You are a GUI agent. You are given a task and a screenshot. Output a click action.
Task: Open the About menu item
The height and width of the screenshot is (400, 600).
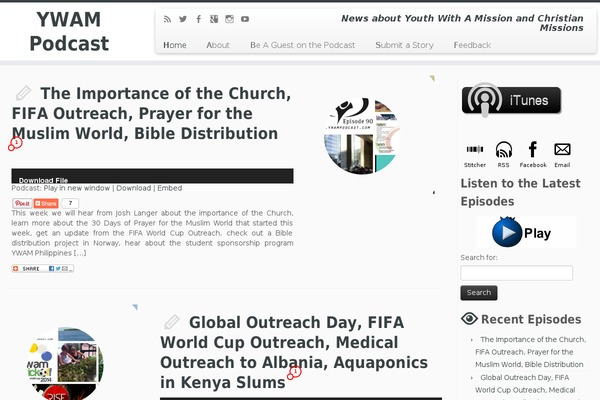pos(218,45)
